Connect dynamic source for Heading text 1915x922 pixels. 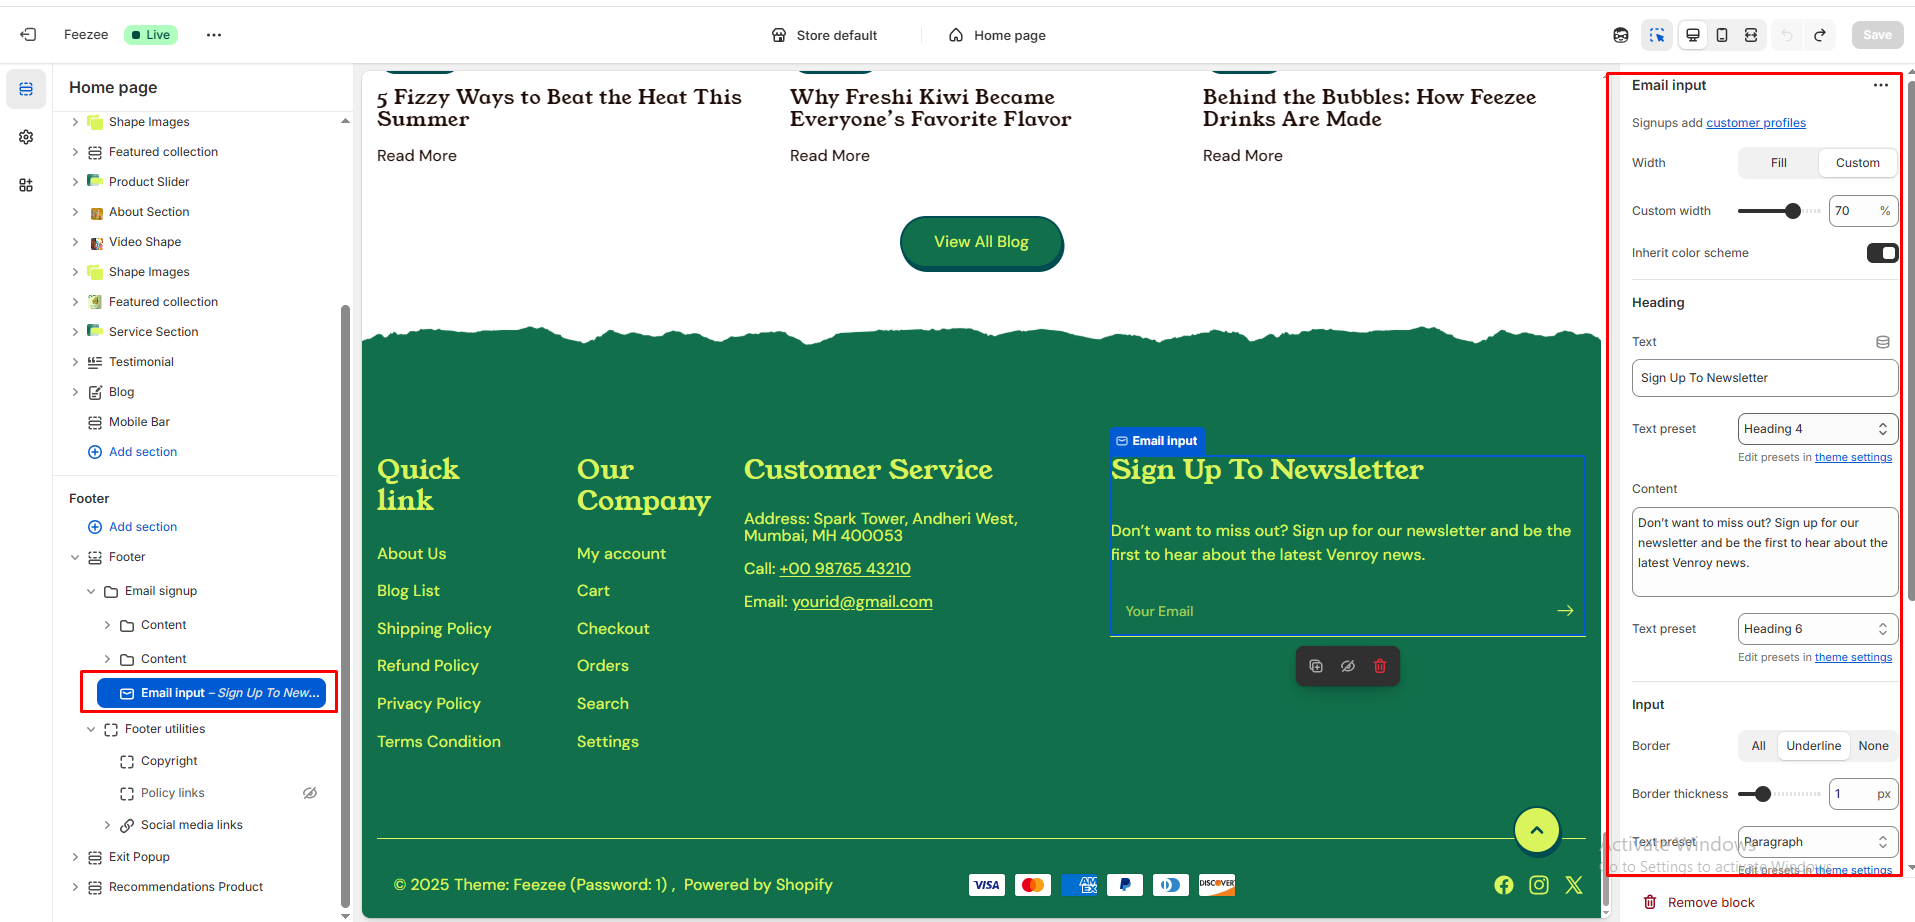1882,342
